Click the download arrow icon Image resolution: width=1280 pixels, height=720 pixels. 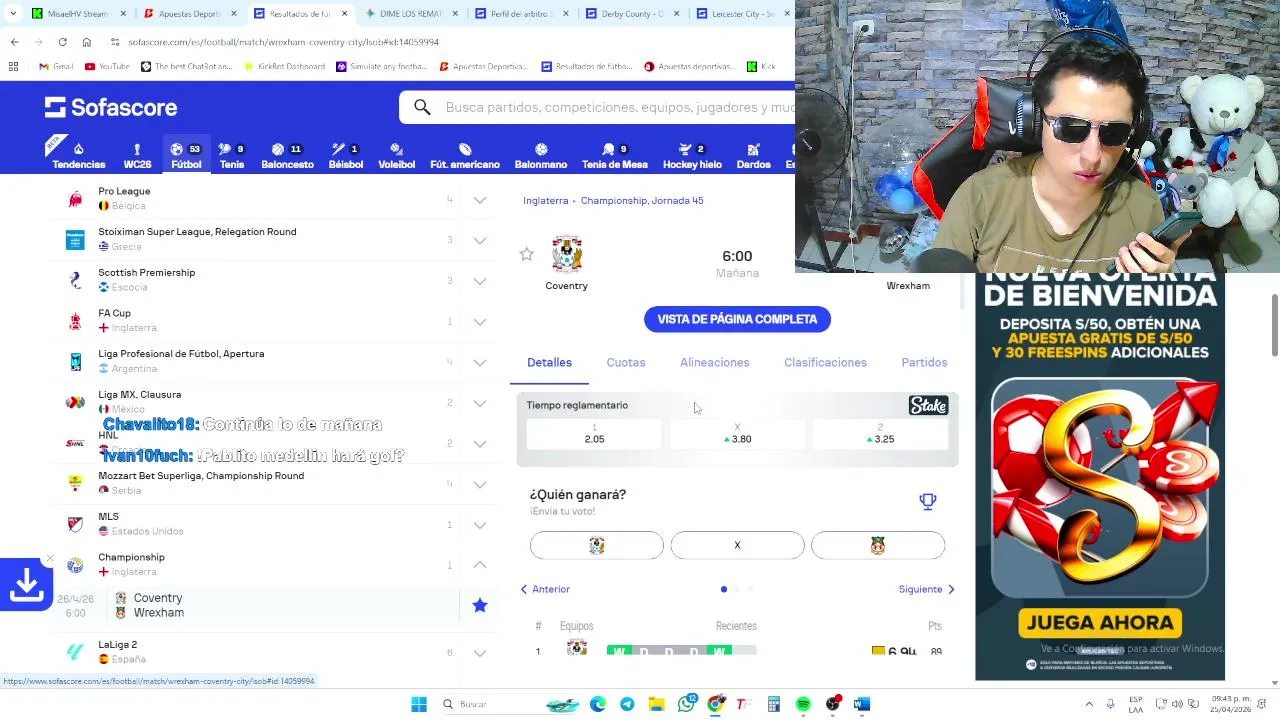[x=26, y=584]
